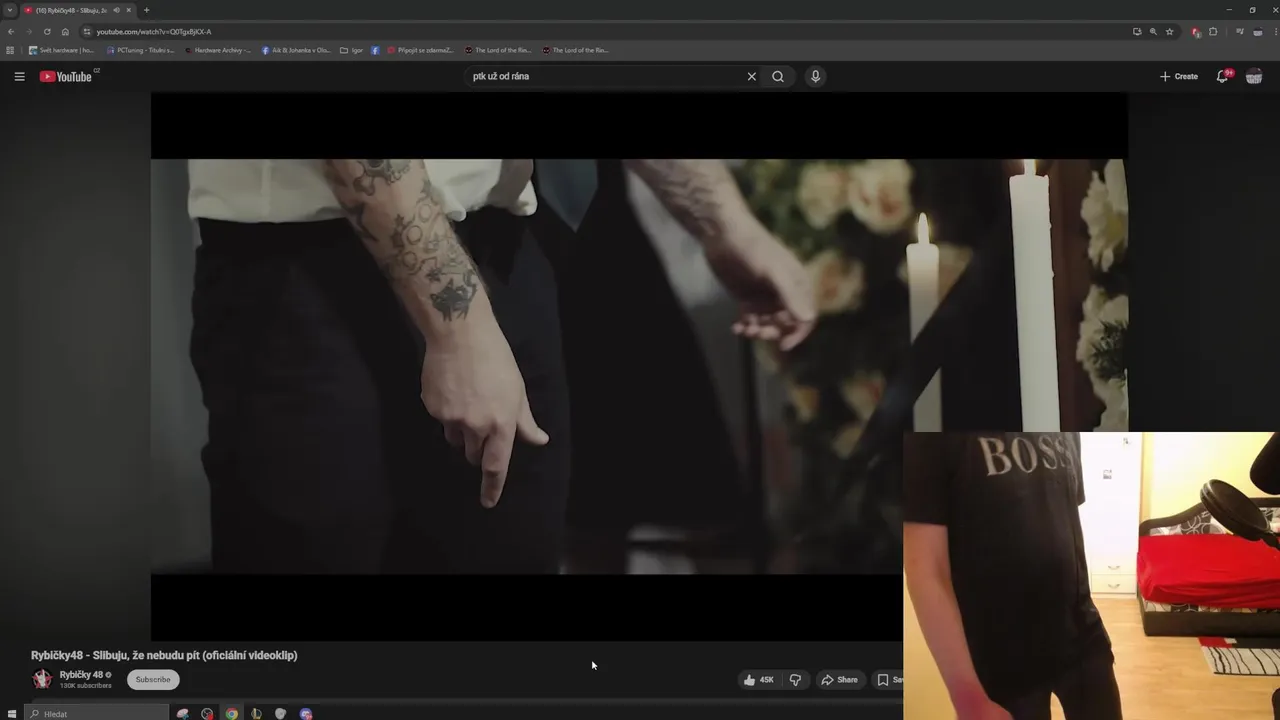Viewport: 1280px width, 720px height.
Task: Expand the 'Igor' bookmarks folder
Action: pos(351,50)
